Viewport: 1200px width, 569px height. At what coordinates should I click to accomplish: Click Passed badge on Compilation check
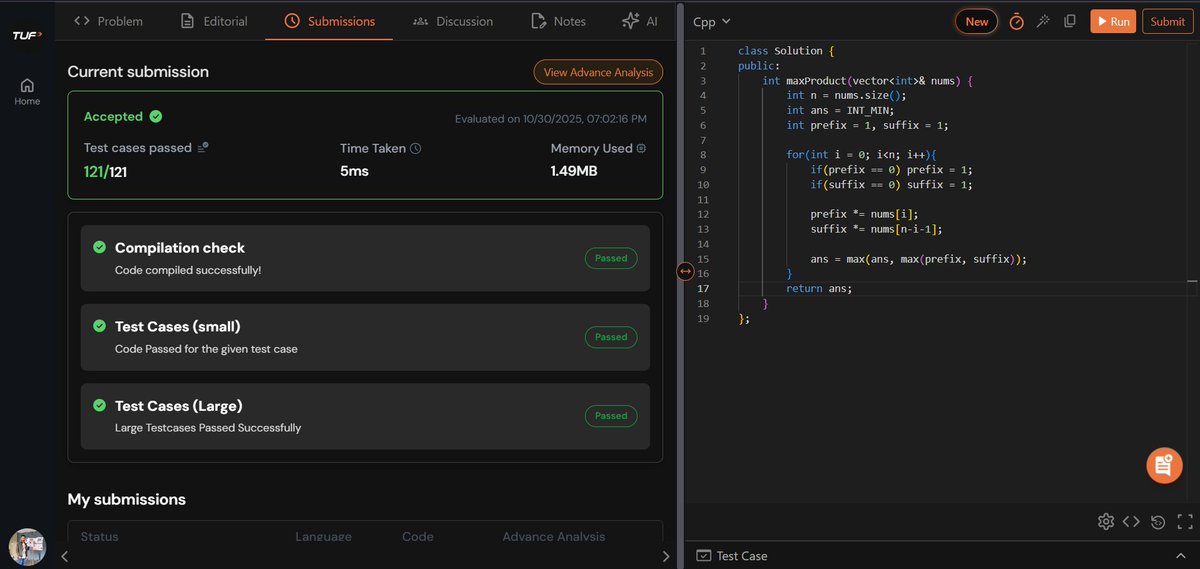pos(611,258)
